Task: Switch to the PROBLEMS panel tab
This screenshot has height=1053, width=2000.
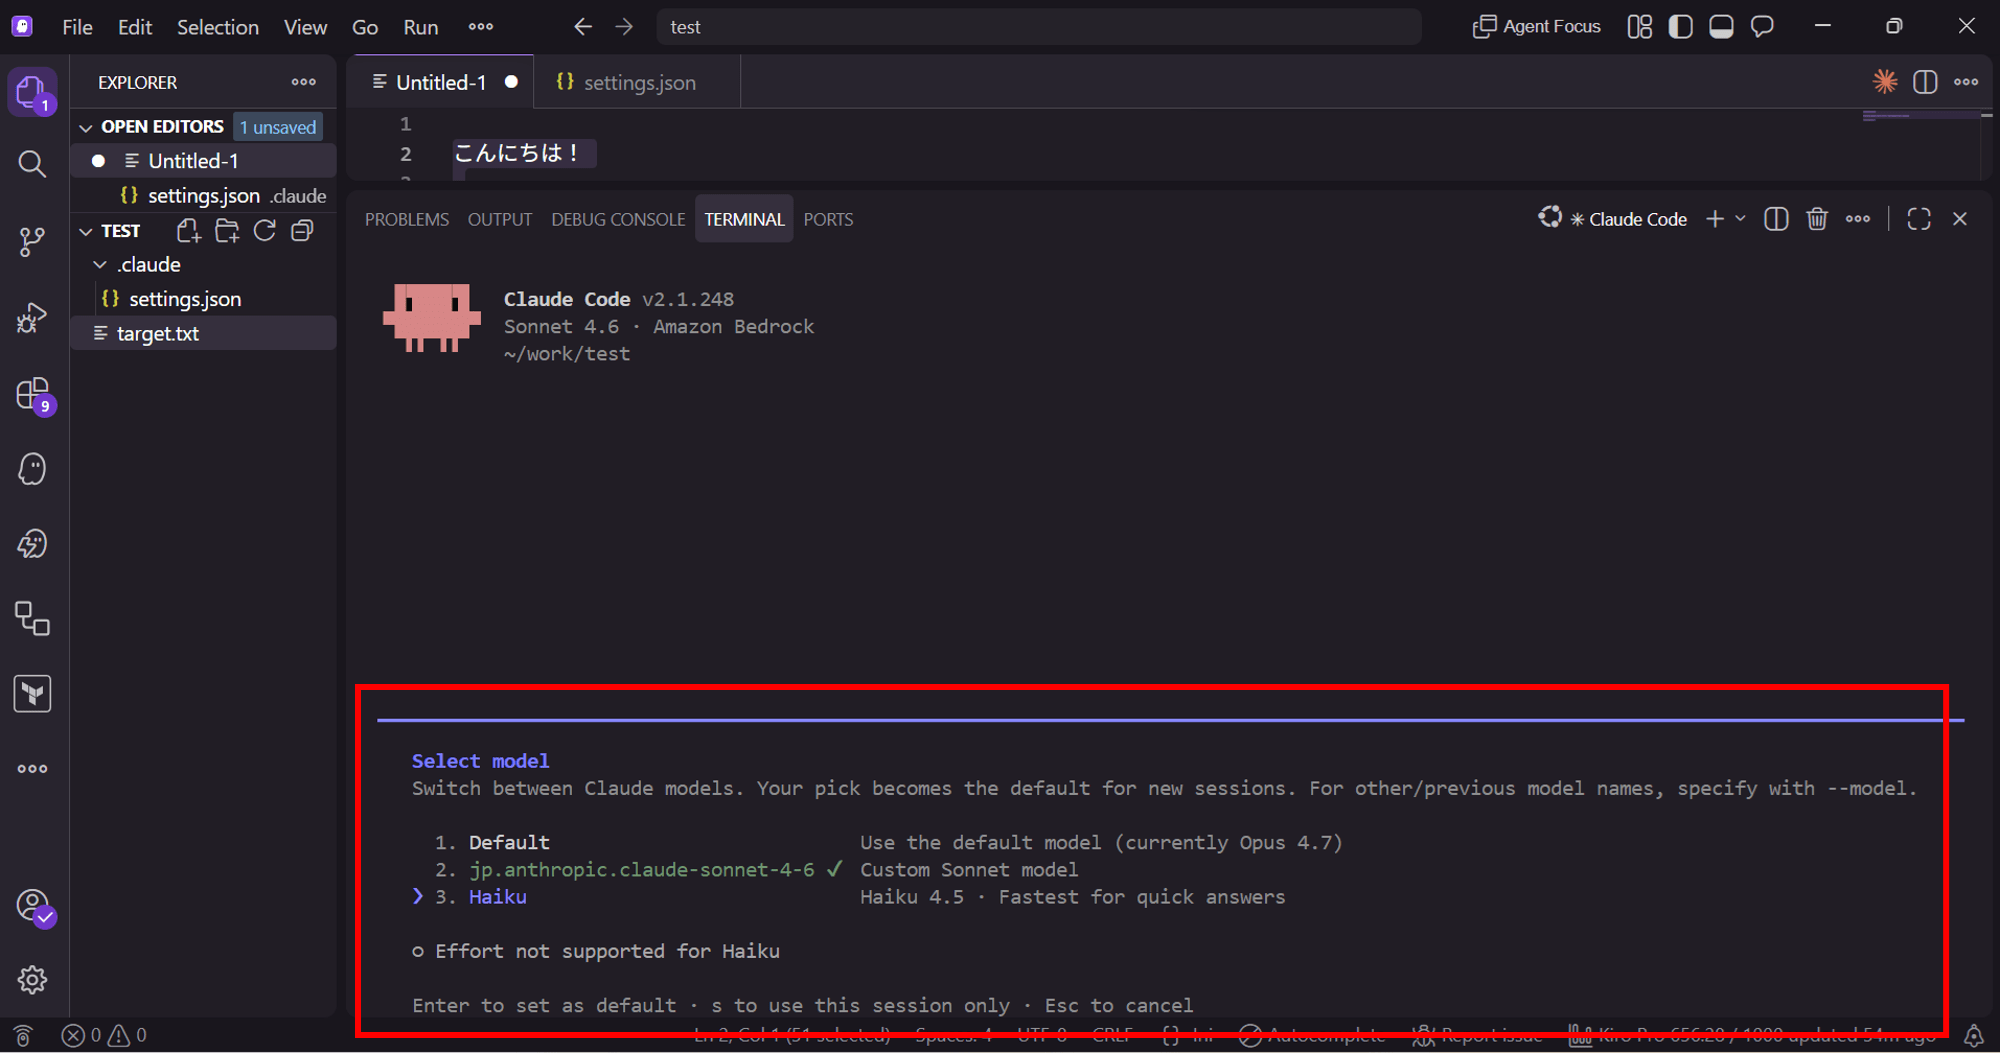Action: [407, 219]
